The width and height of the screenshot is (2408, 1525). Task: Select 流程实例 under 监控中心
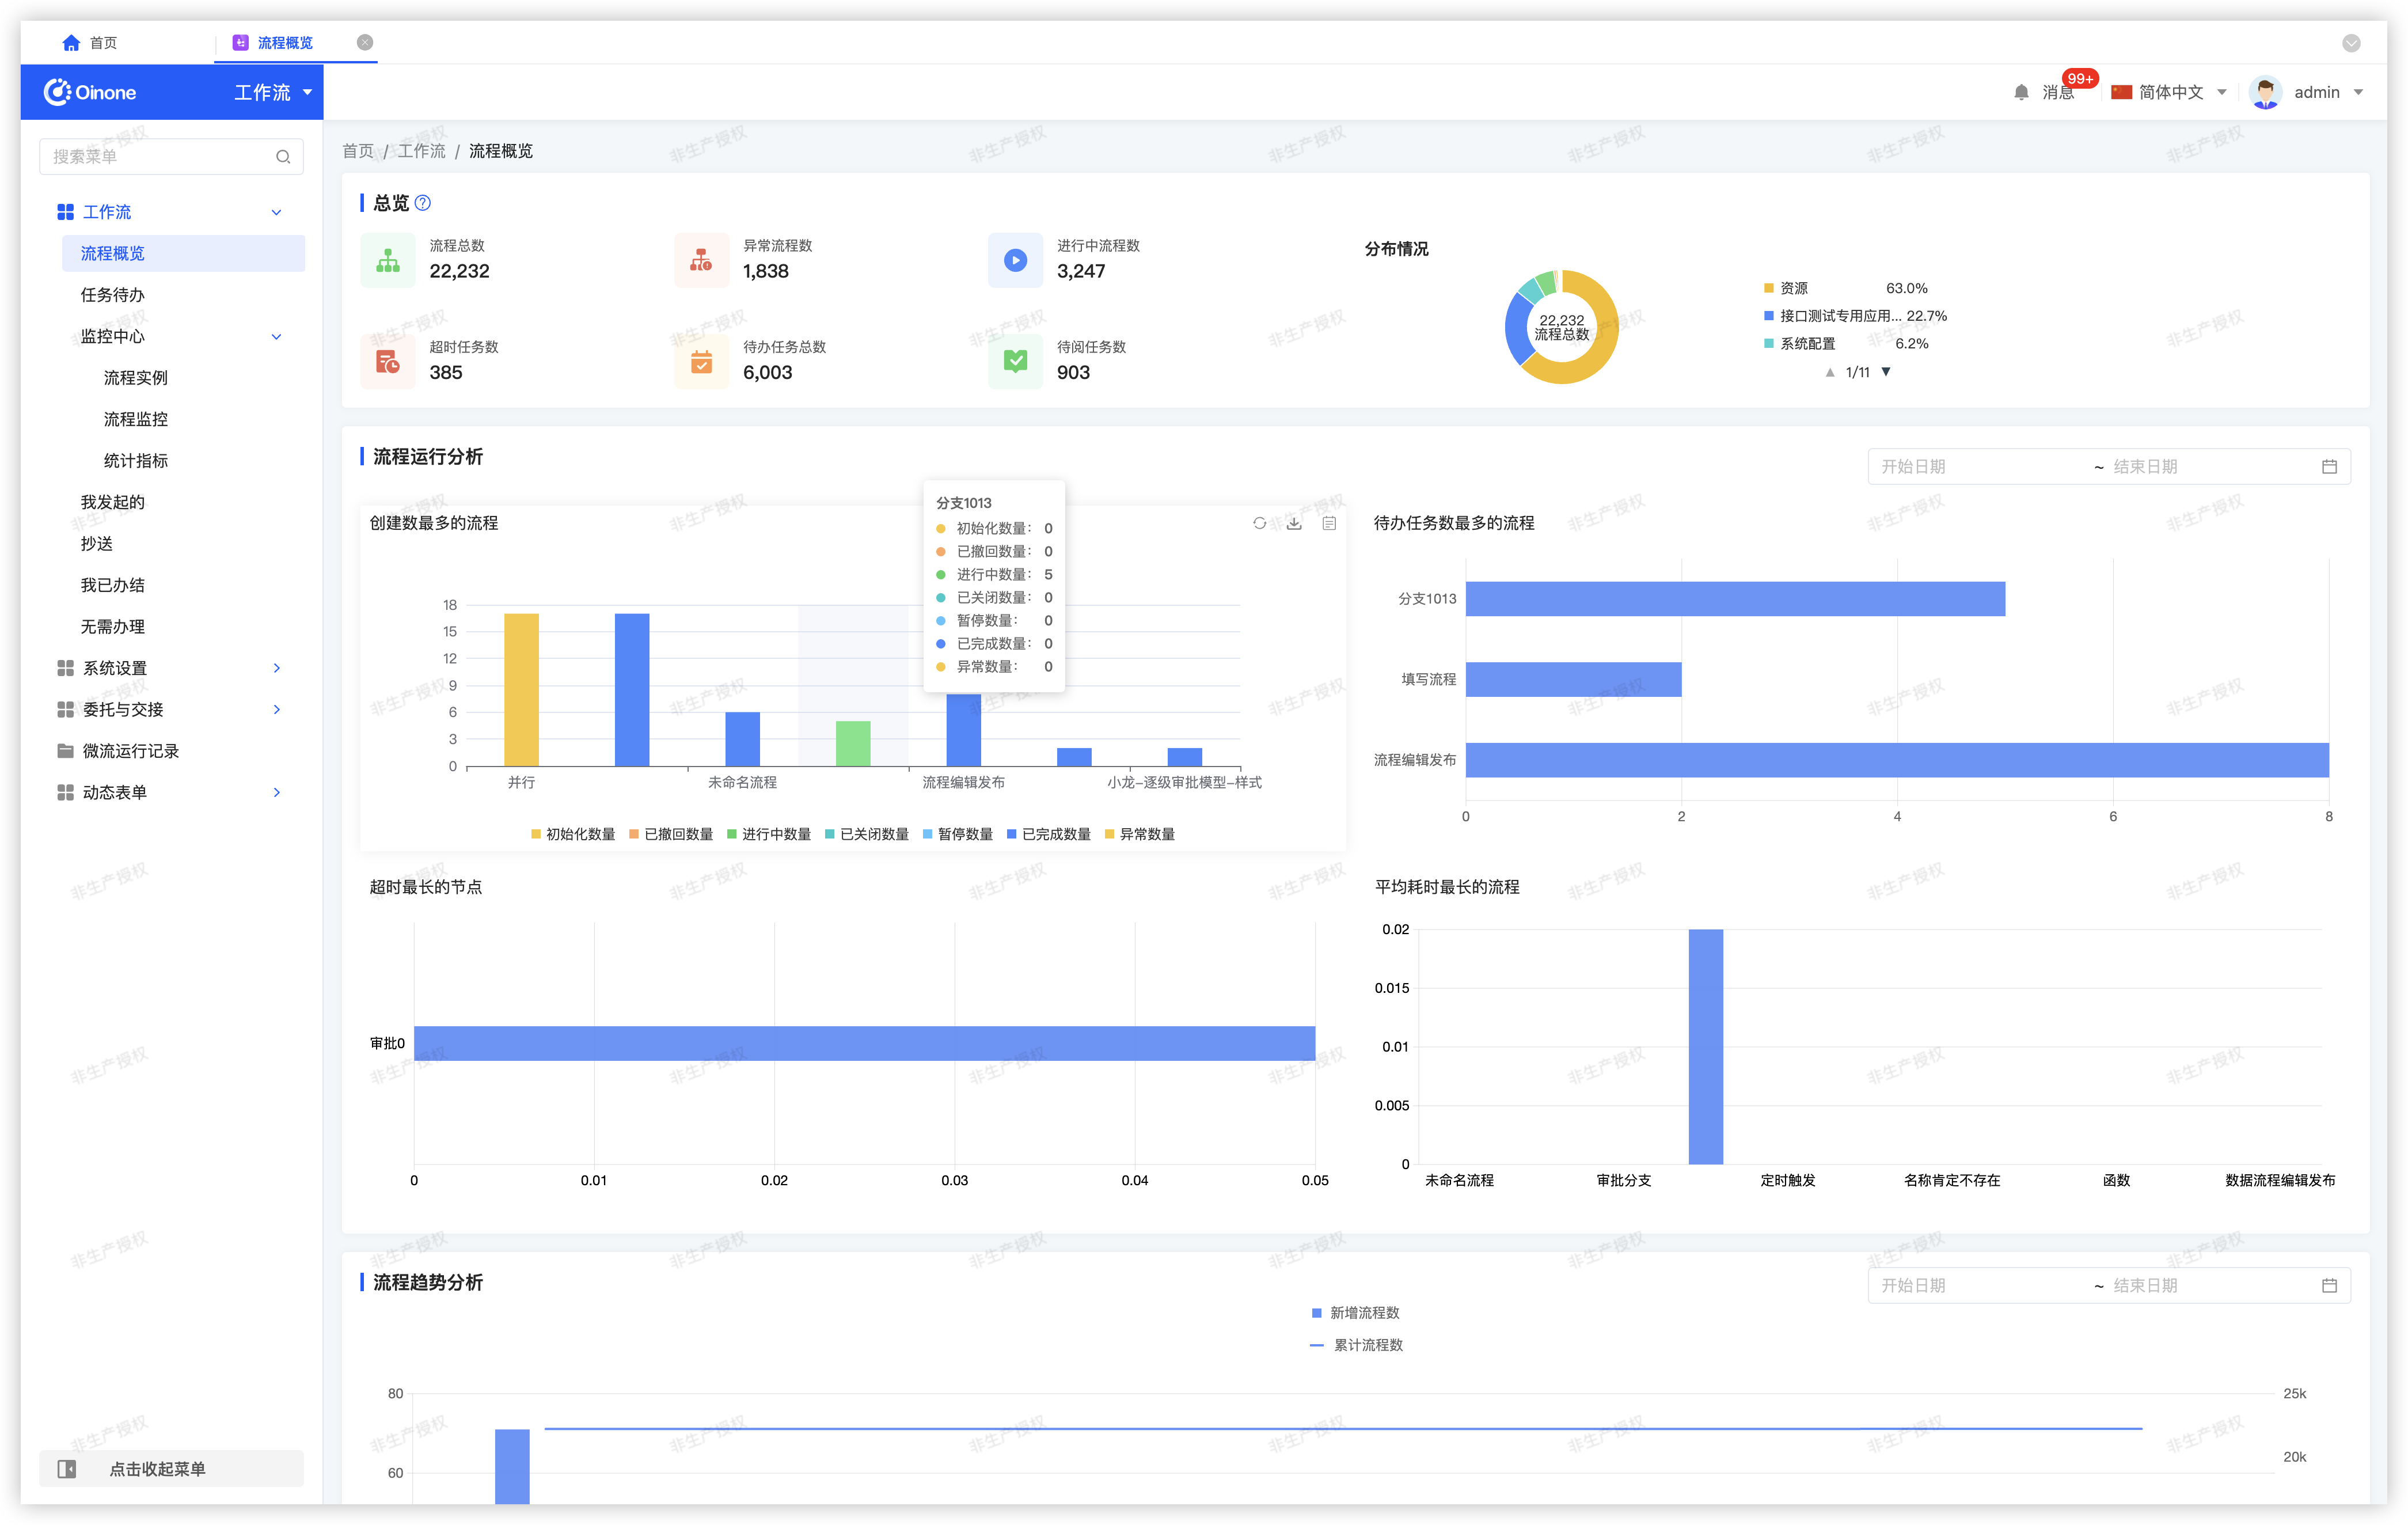click(136, 378)
